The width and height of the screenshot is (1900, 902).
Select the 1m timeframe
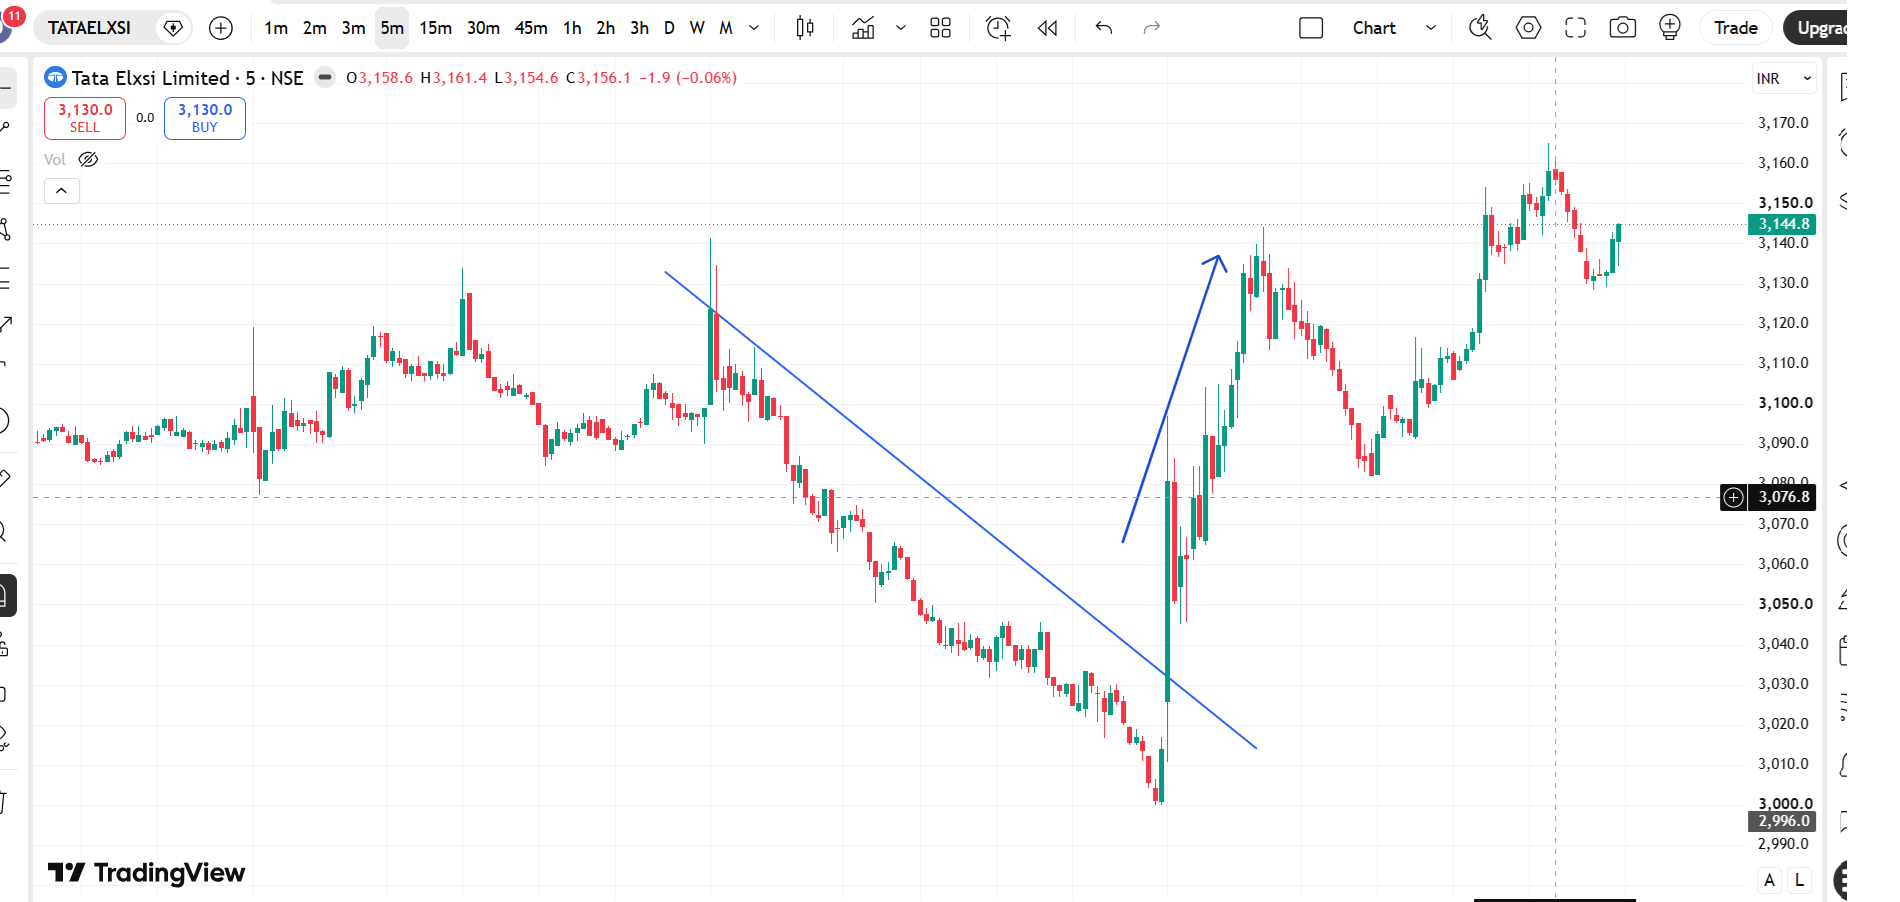276,28
